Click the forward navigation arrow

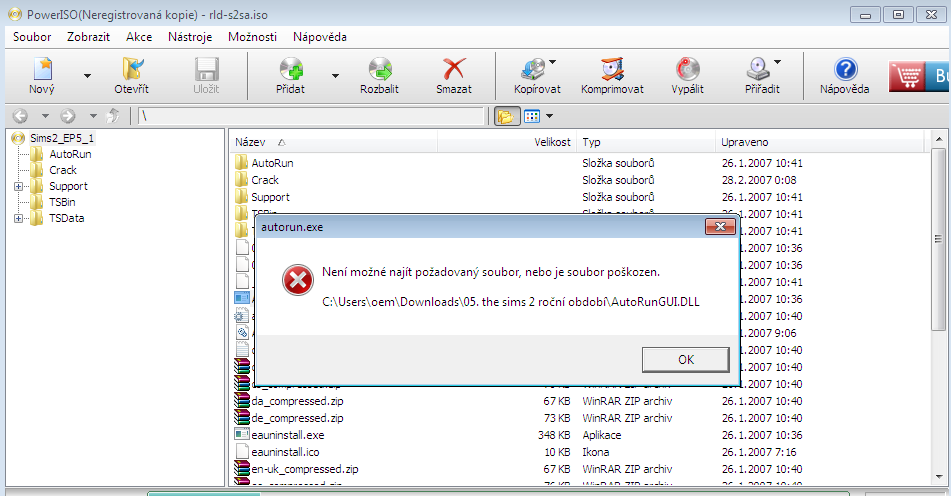68,115
